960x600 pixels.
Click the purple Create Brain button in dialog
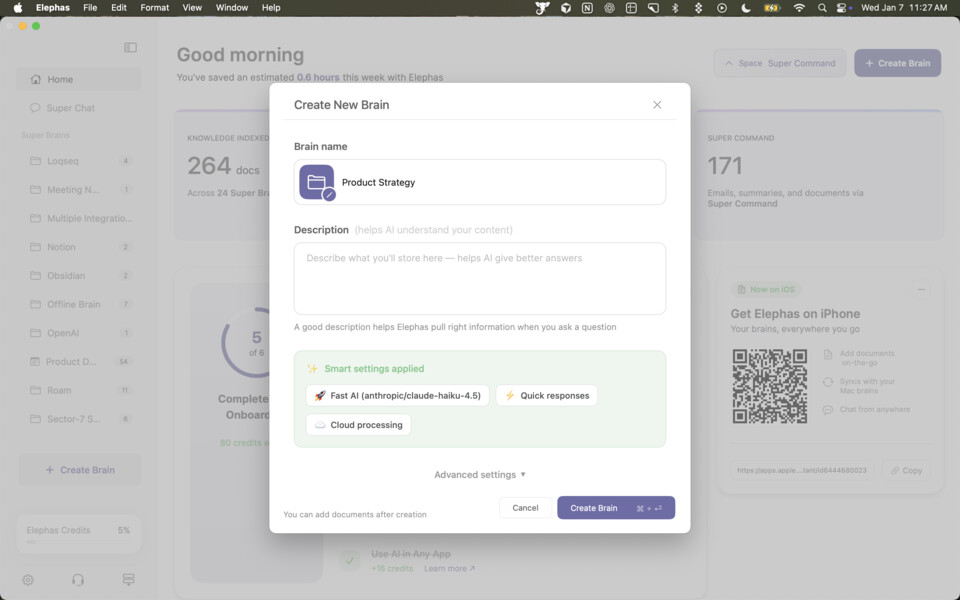coord(616,508)
